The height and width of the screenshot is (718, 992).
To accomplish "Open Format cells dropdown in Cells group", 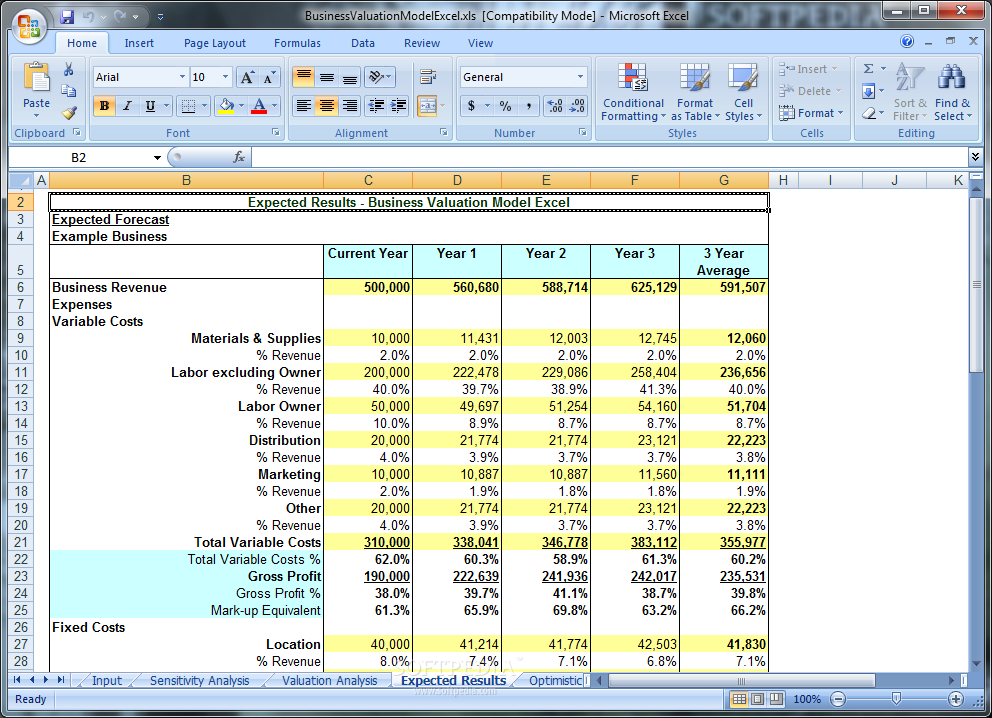I will tap(811, 113).
